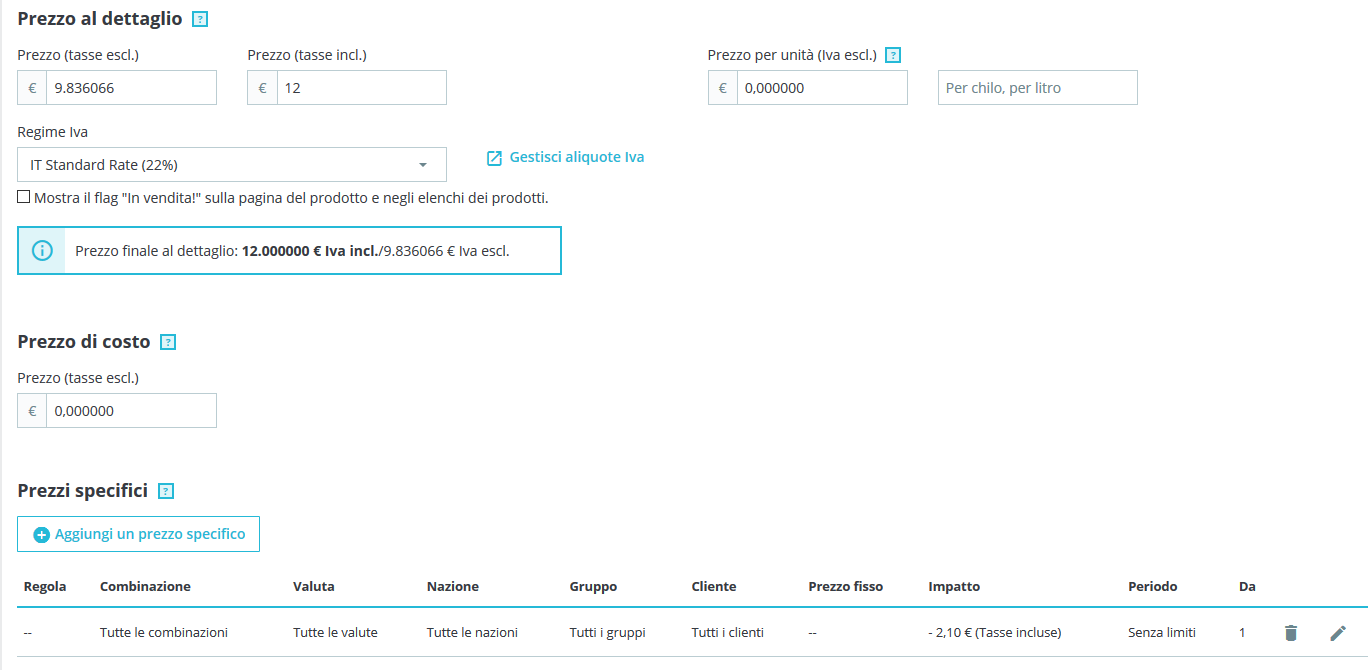Click Gestisci aliquote Iva link
Image resolution: width=1372 pixels, height=670 pixels.
point(577,157)
